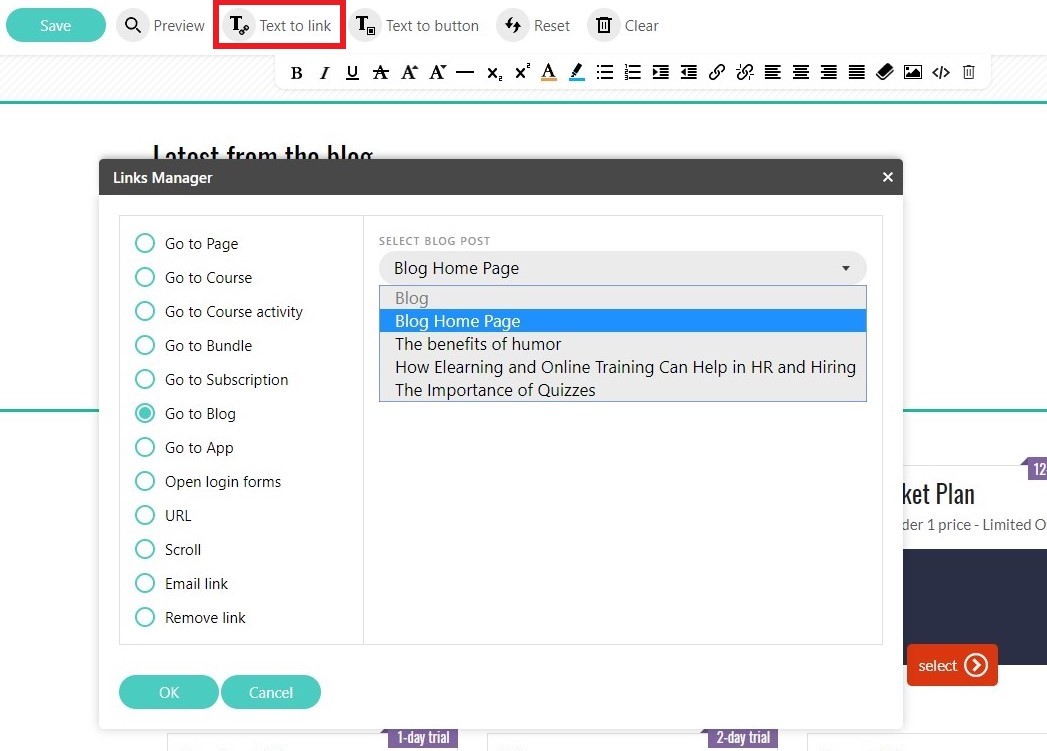Apply italic formatting
The width and height of the screenshot is (1047, 751).
325,73
